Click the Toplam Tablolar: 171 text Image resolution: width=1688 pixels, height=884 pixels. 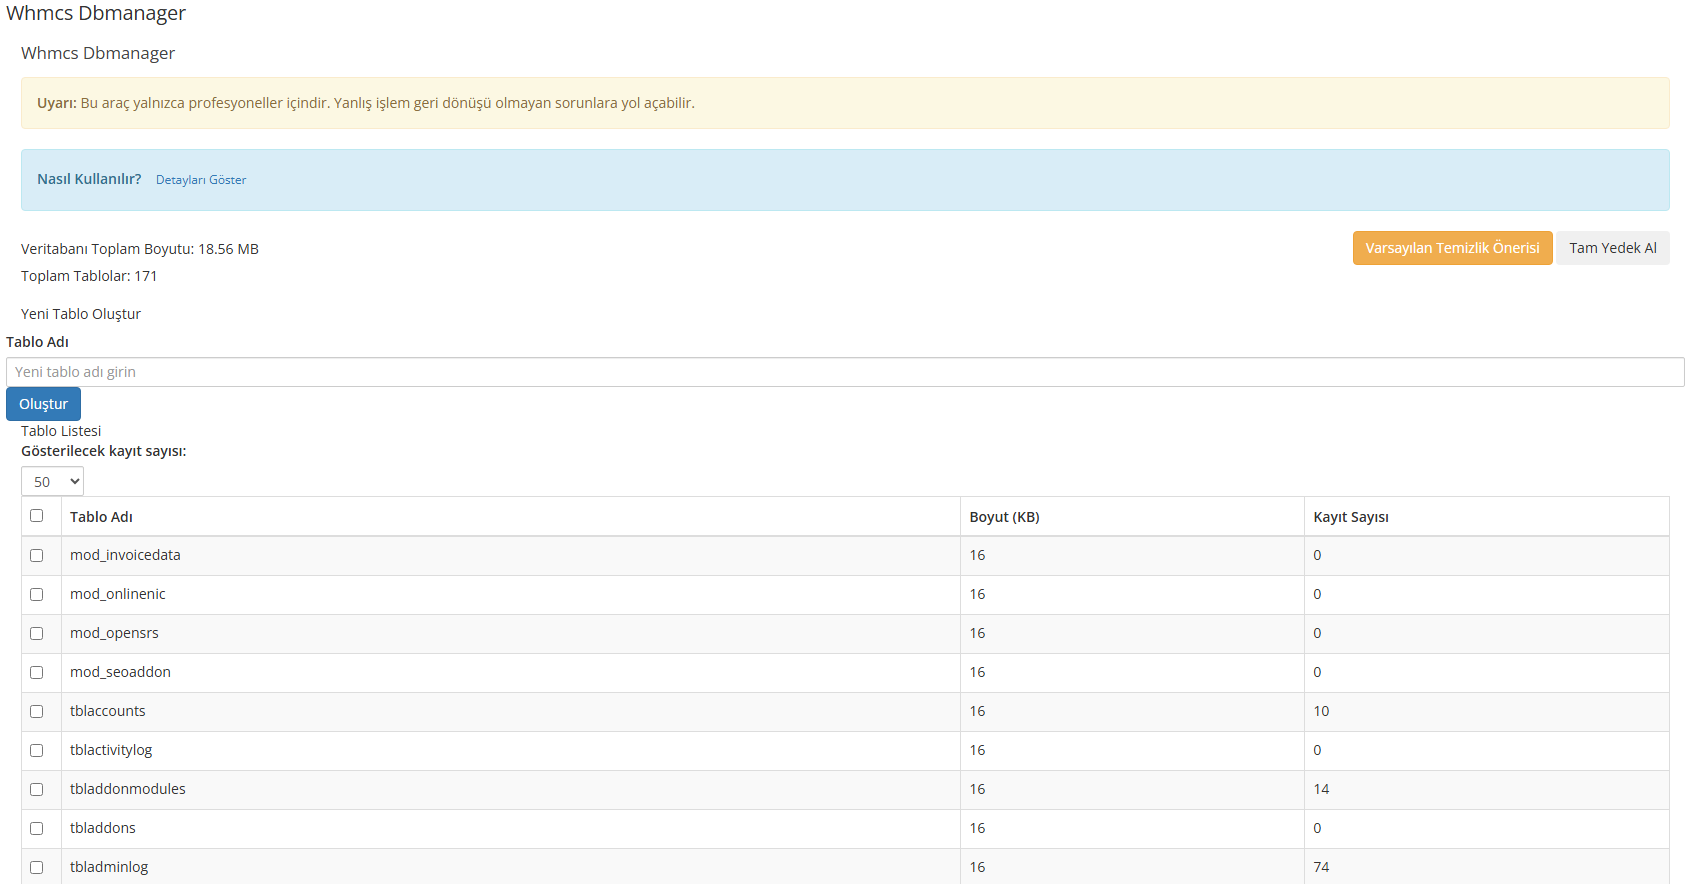pyautogui.click(x=89, y=276)
